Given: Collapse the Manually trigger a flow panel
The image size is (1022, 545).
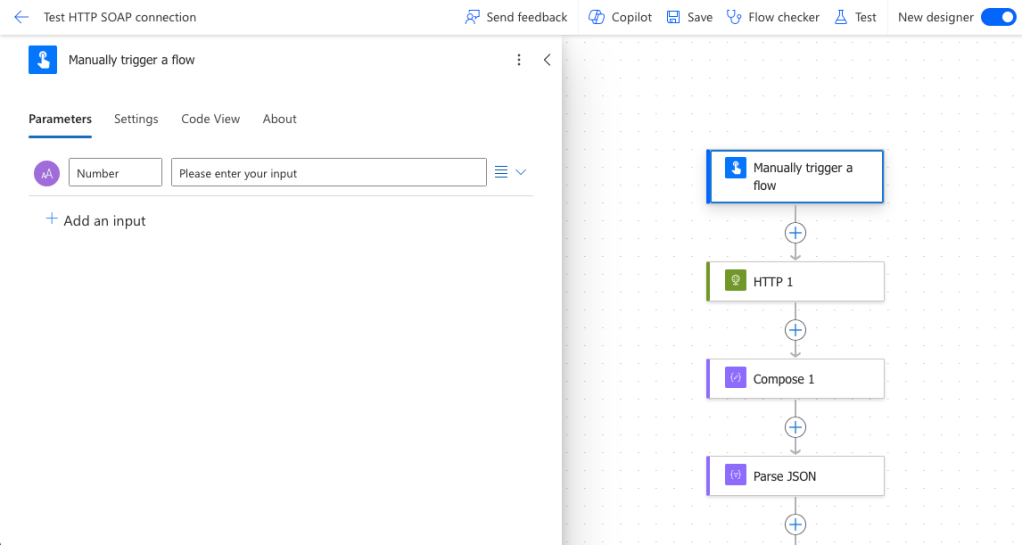Looking at the screenshot, I should tap(547, 60).
